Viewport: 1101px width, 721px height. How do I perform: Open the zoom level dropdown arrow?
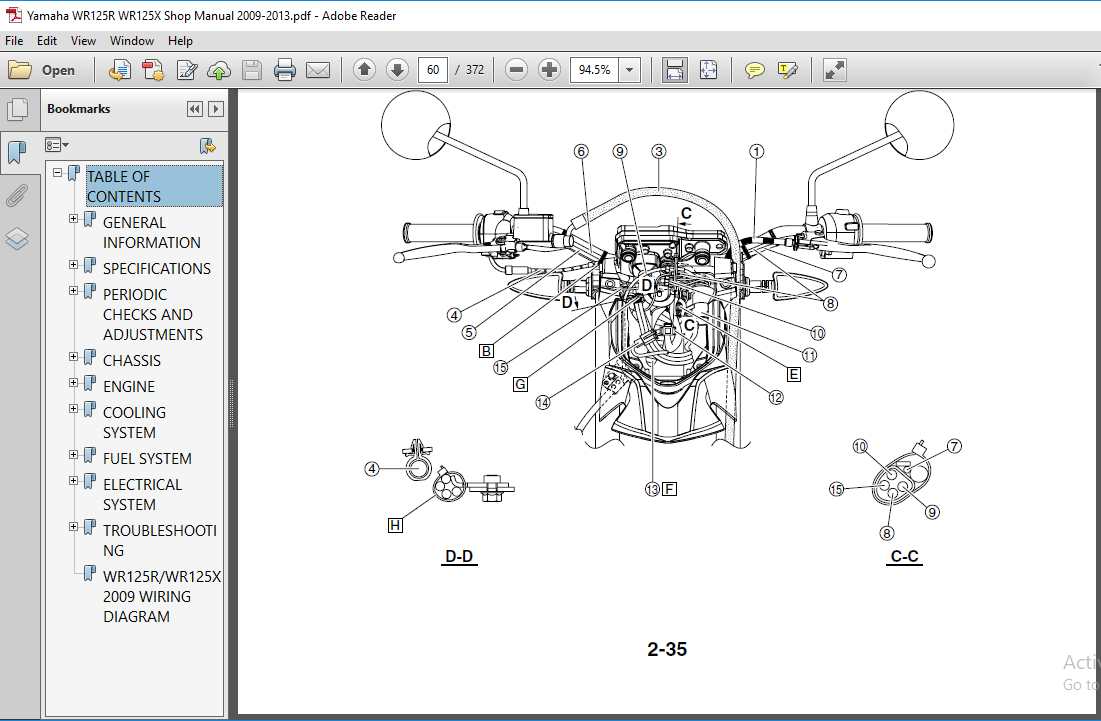(630, 70)
